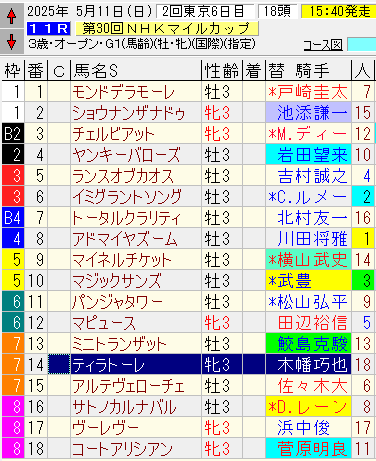Click jockey 横山武史
Image resolution: width=376 pixels, height=461 pixels.
tap(308, 260)
